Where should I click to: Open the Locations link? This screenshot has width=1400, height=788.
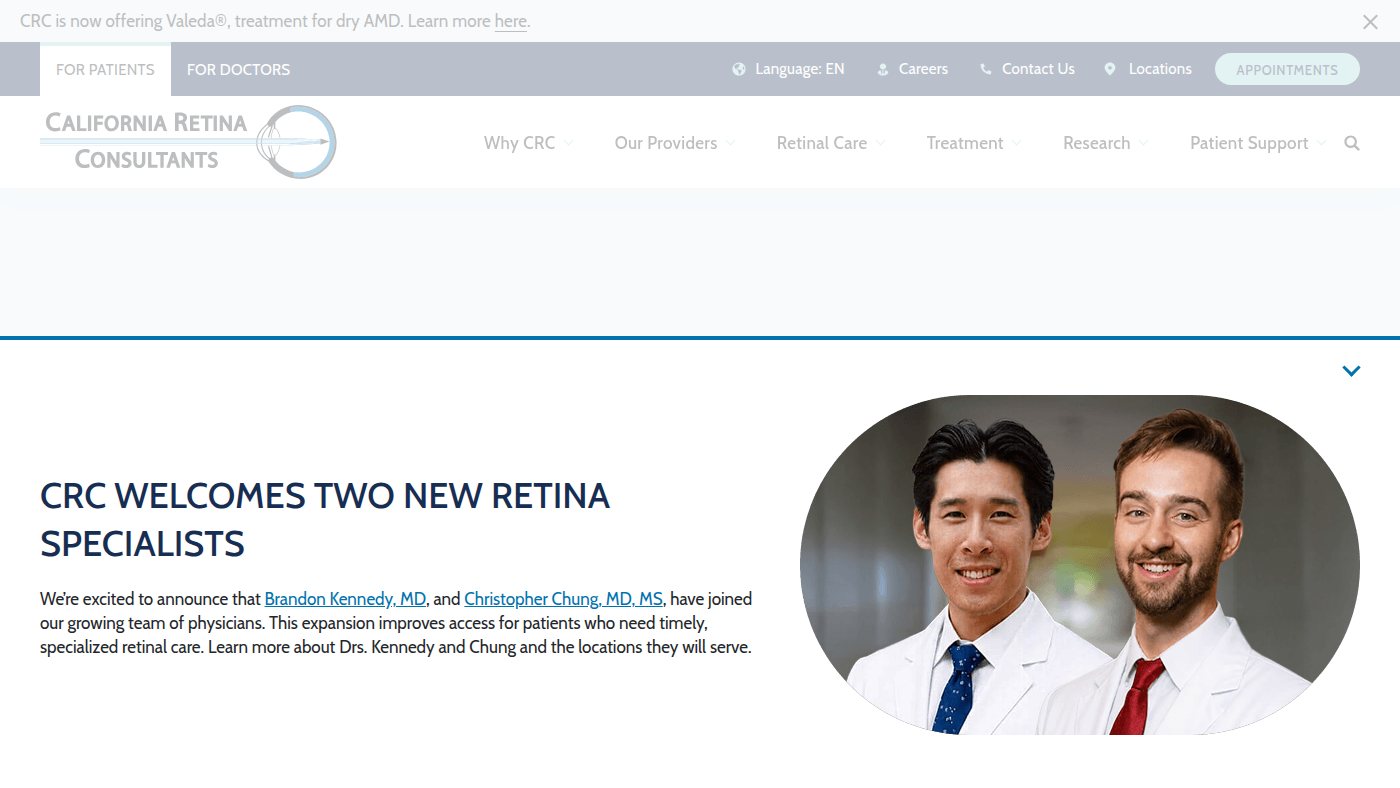1160,69
